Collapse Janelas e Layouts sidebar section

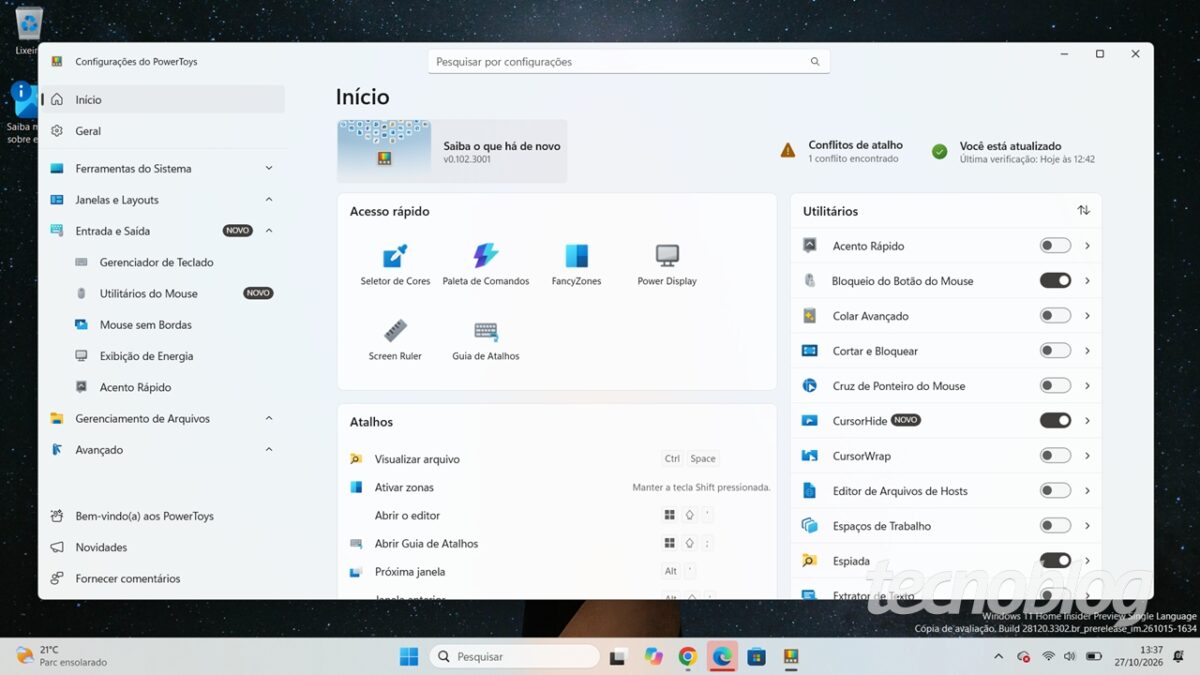pos(269,200)
